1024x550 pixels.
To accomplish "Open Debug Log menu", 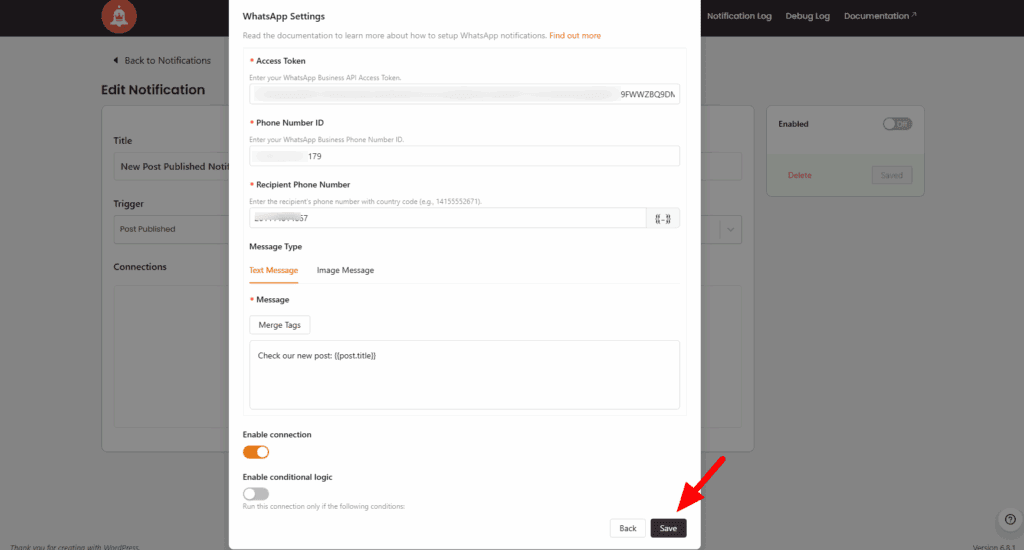I will pyautogui.click(x=807, y=16).
